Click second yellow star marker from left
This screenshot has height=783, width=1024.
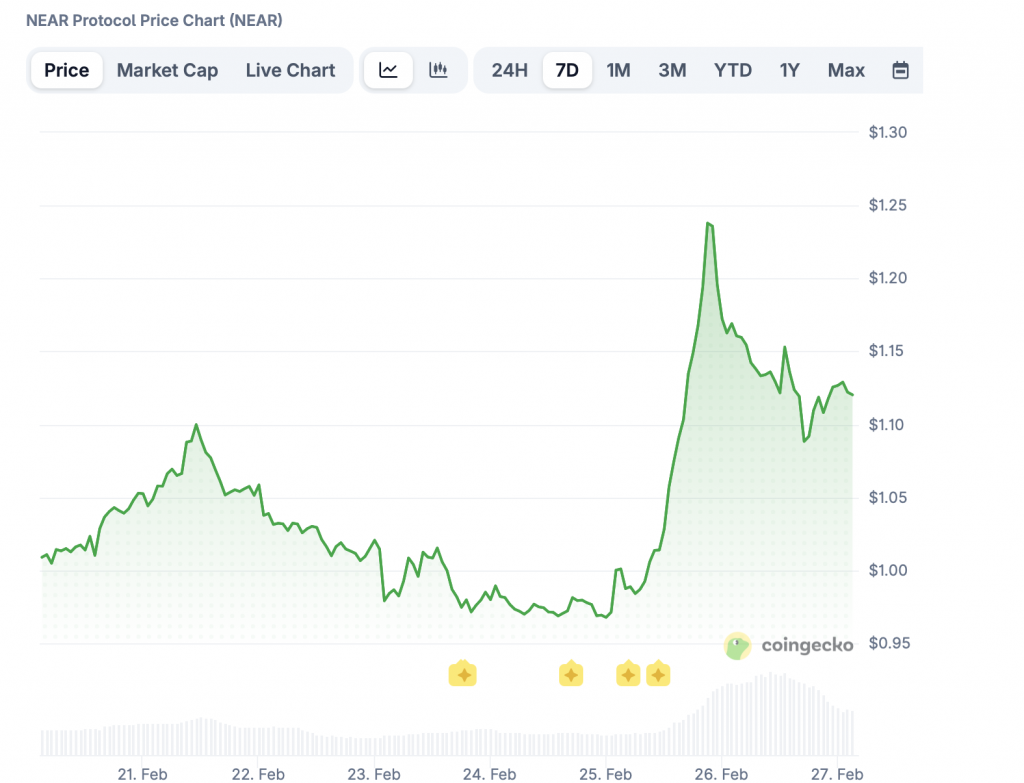point(570,674)
